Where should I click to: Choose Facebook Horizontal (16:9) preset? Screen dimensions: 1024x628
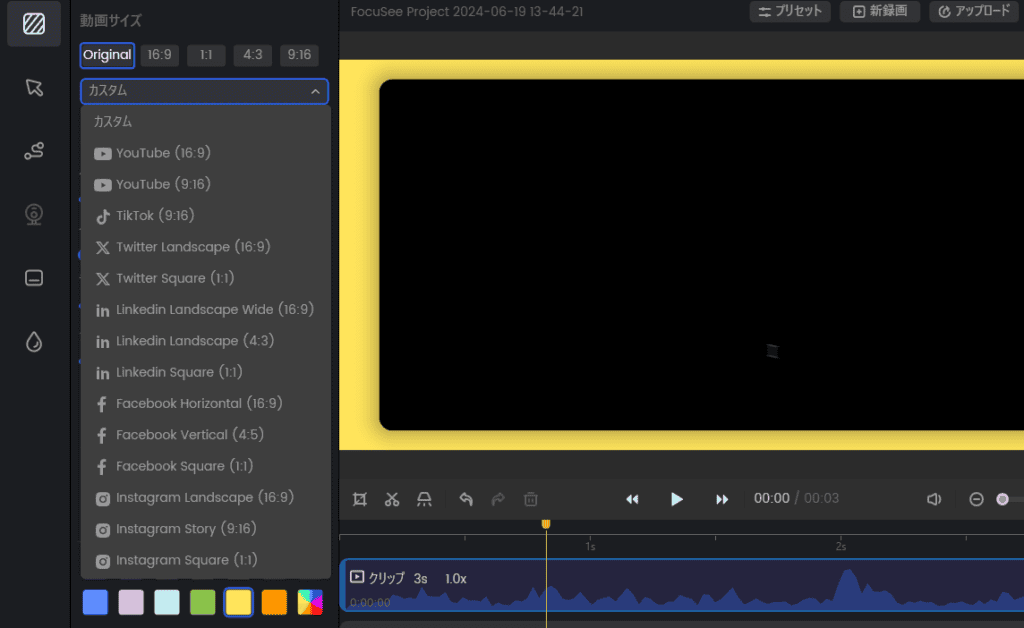point(206,404)
